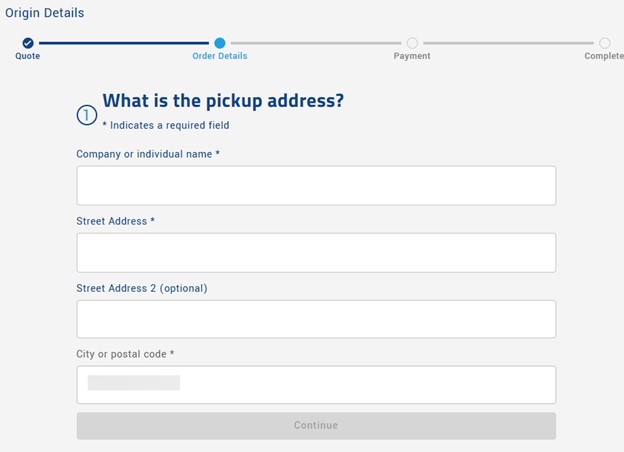
Task: Click the Payment step circle
Action: click(x=412, y=43)
